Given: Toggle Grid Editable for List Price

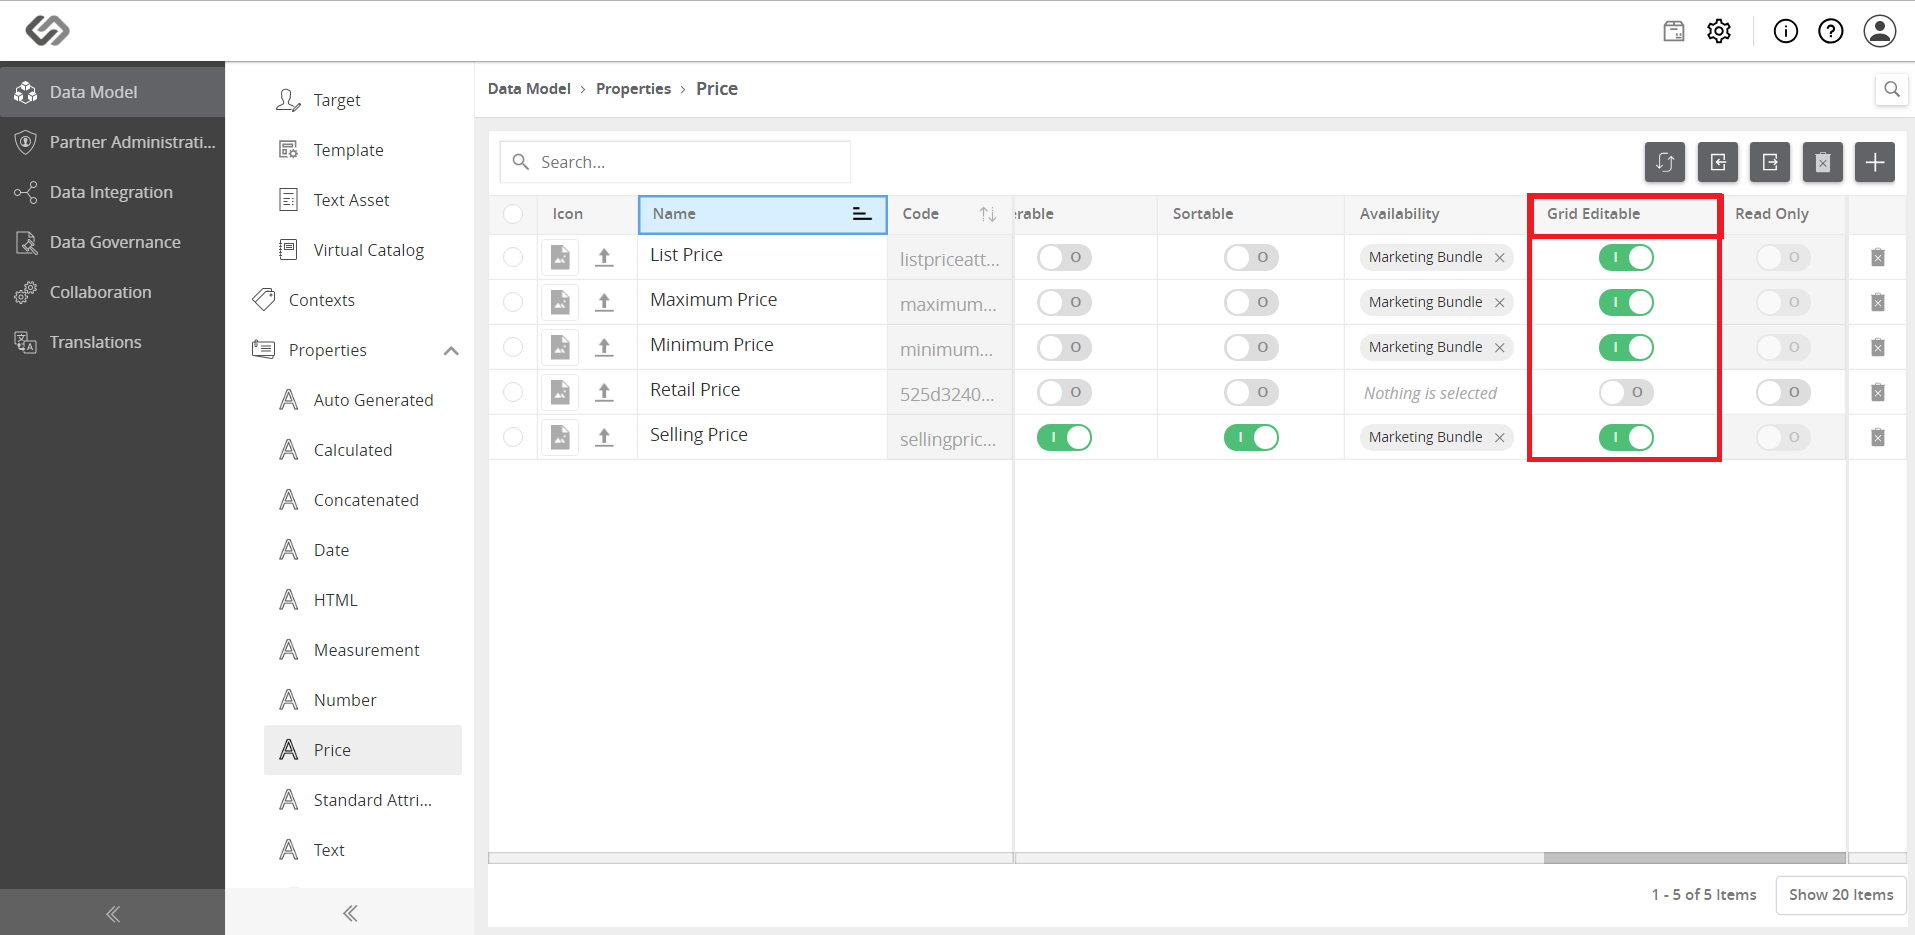Looking at the screenshot, I should (1626, 258).
